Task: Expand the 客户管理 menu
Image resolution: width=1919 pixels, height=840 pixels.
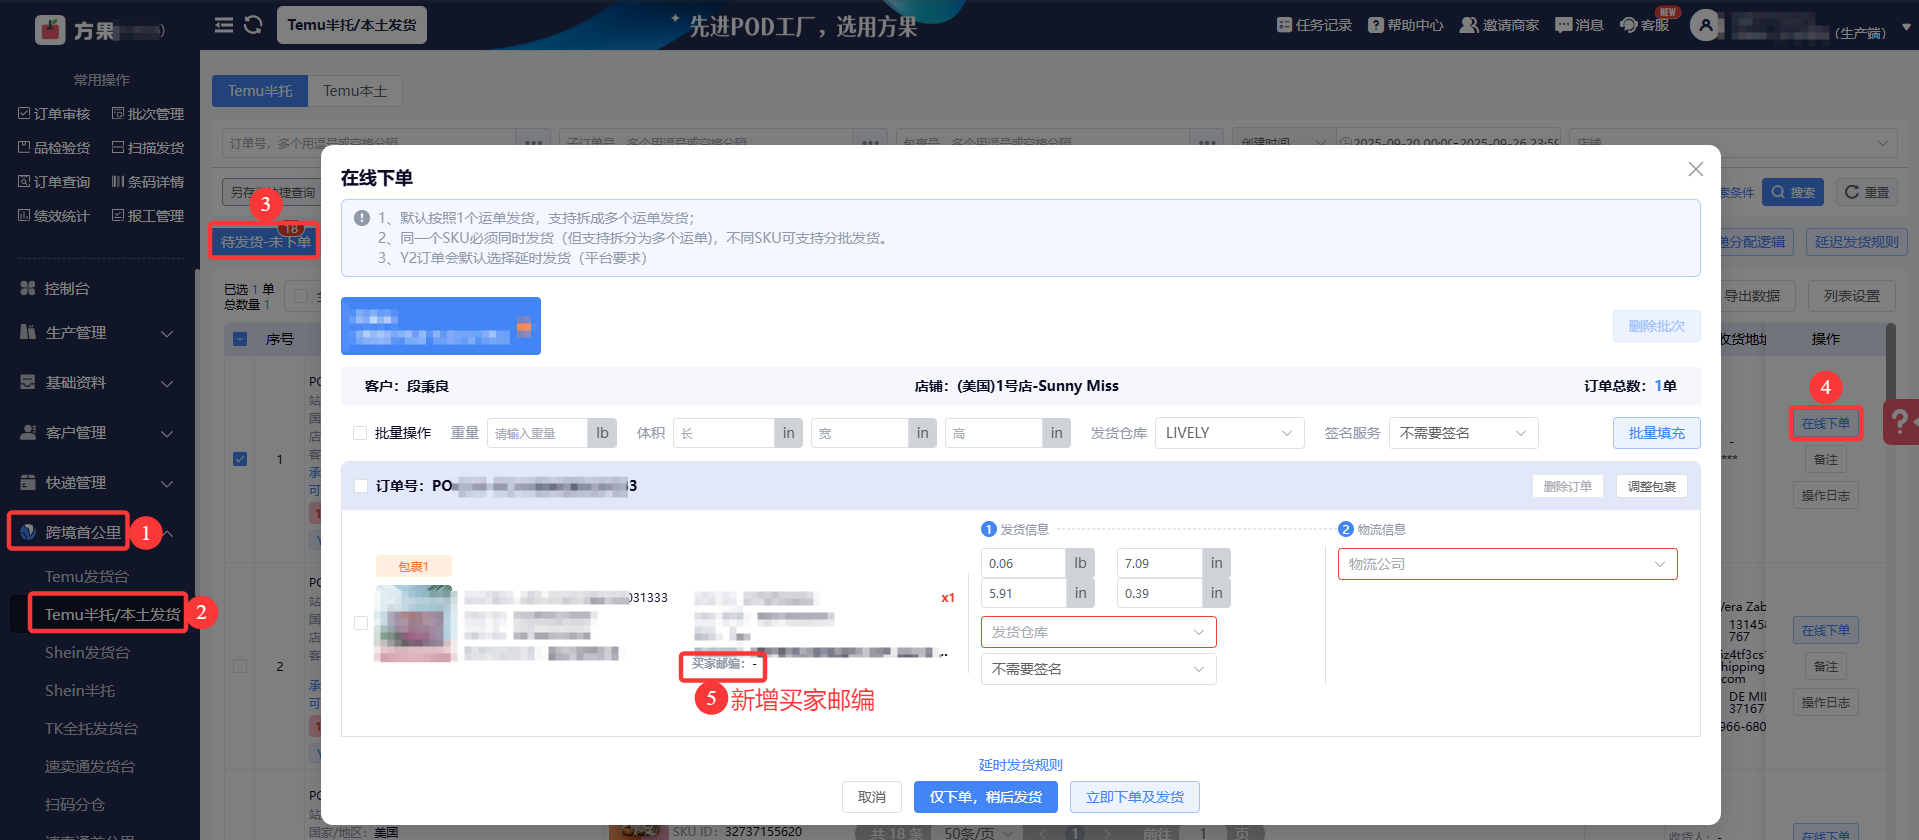Action: click(97, 433)
